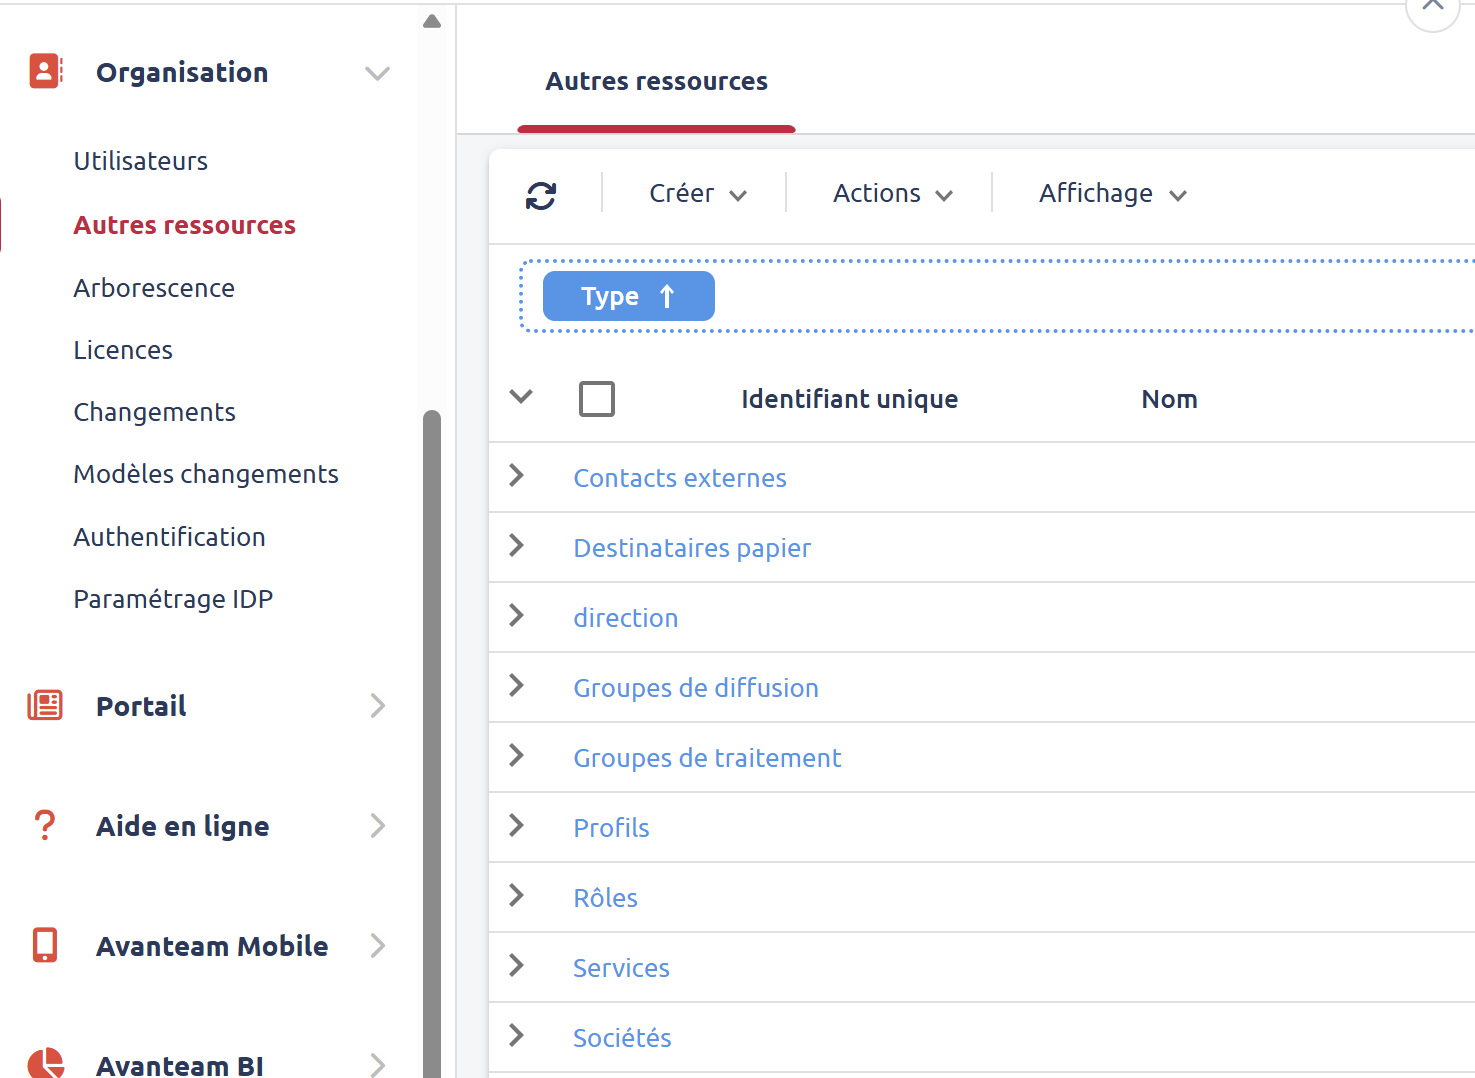Click the ascending sort arrow on Type
The image size is (1475, 1078).
click(665, 296)
